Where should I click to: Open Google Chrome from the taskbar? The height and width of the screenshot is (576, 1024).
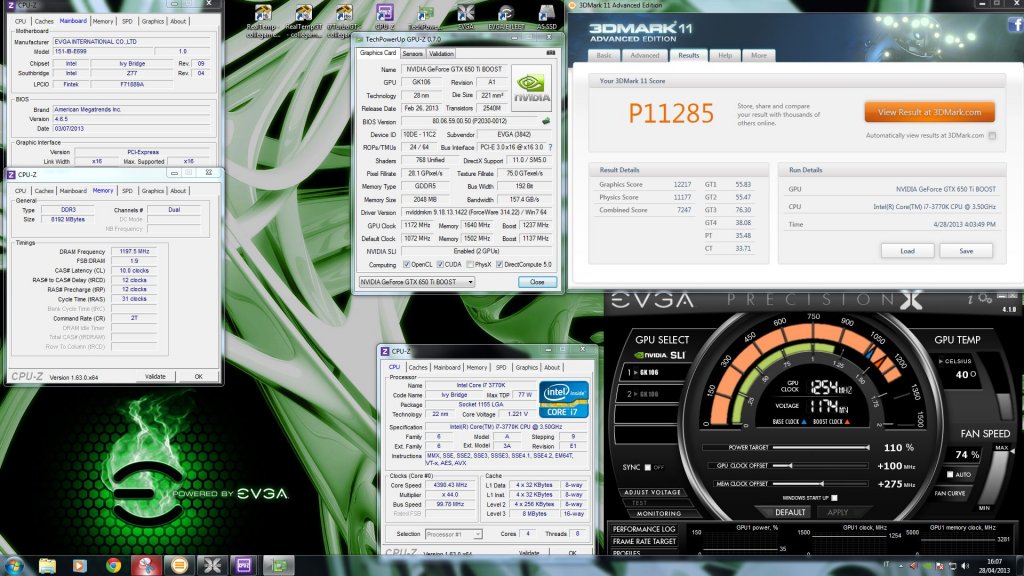[x=113, y=565]
